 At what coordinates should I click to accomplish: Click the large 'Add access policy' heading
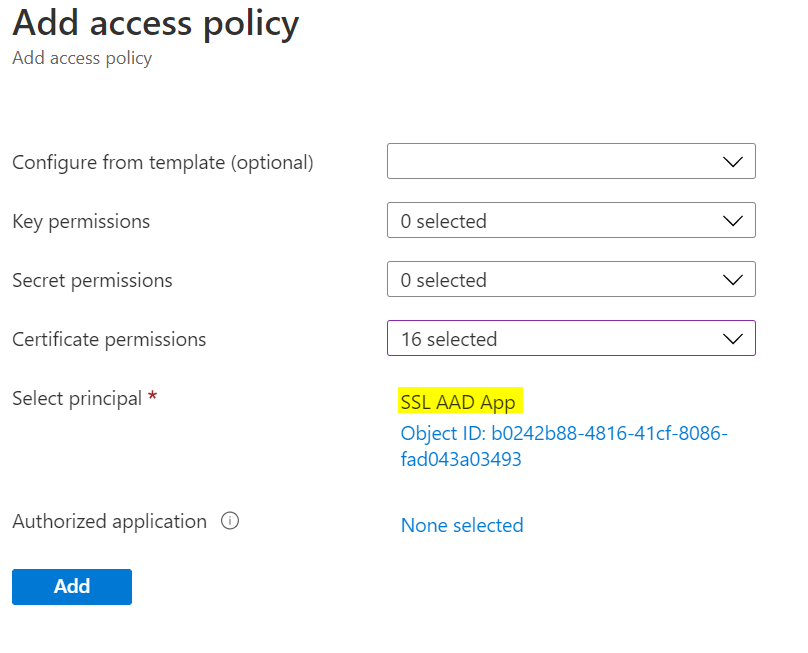[x=156, y=24]
